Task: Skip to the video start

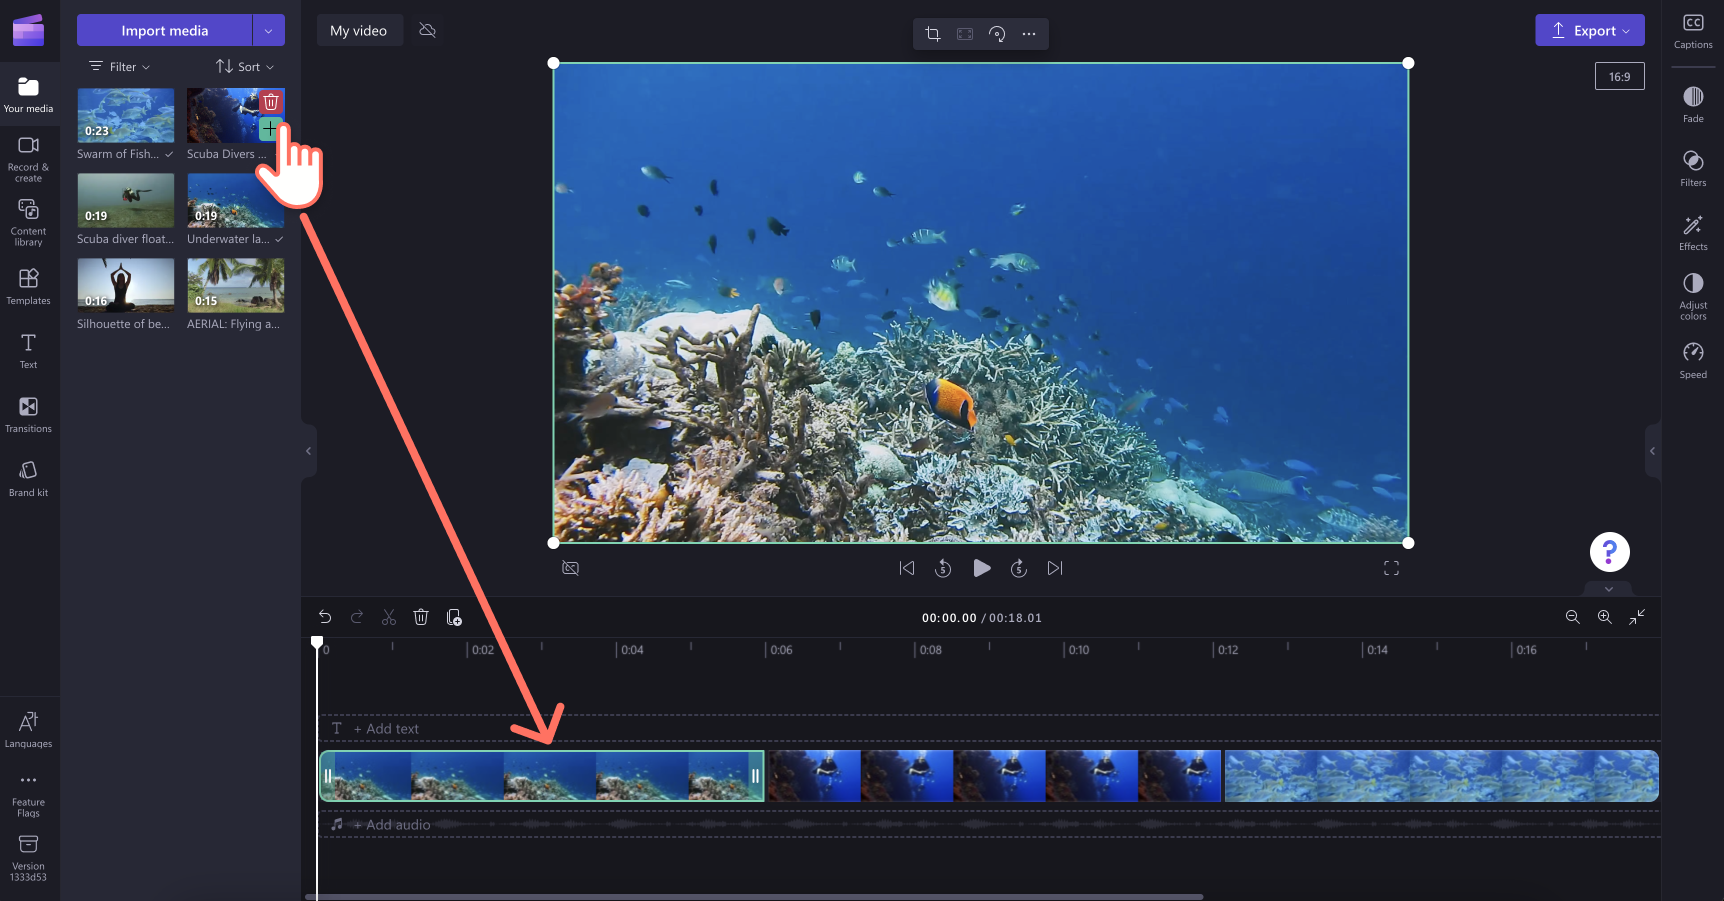Action: 907,568
